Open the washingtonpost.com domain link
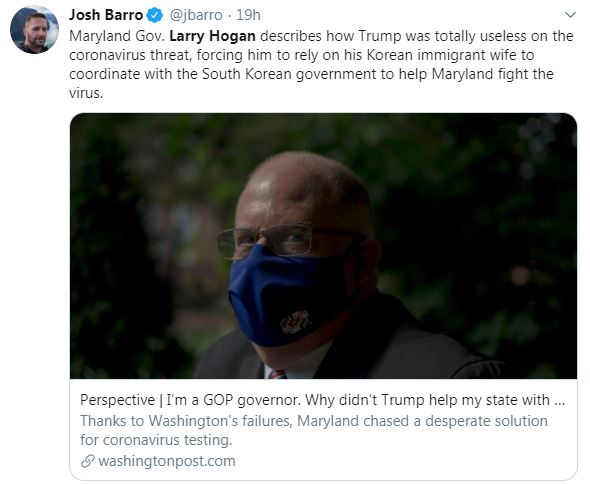 pos(167,461)
